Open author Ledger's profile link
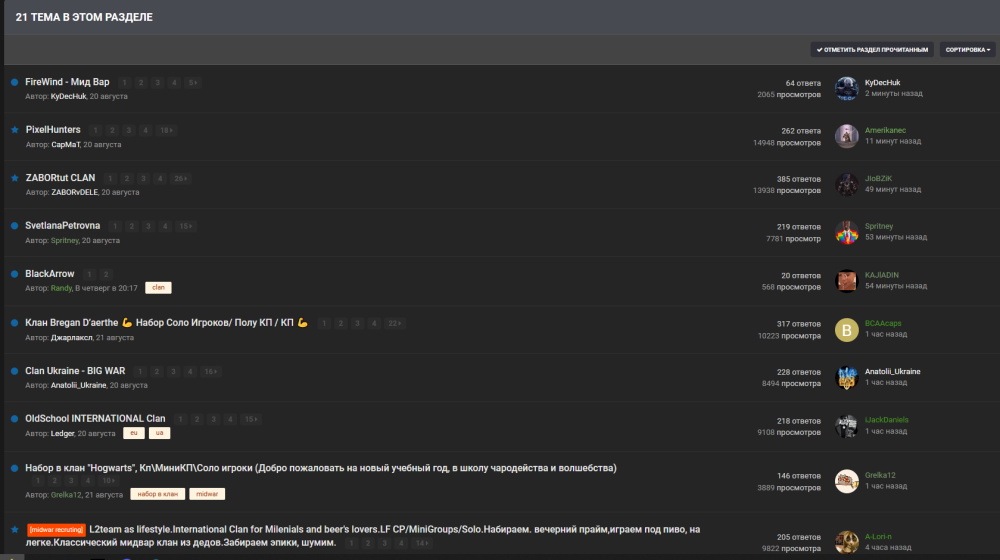The height and width of the screenshot is (560, 1000). [62, 433]
